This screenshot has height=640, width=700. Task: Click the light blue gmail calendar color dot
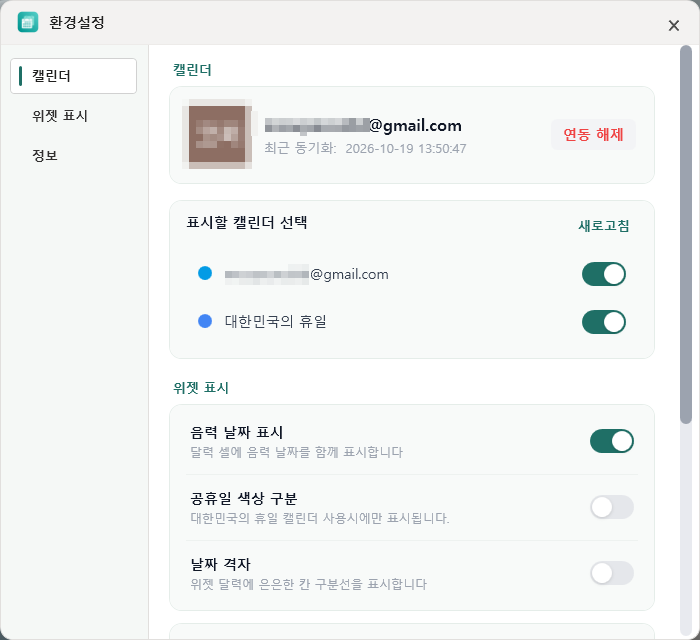coord(205,273)
